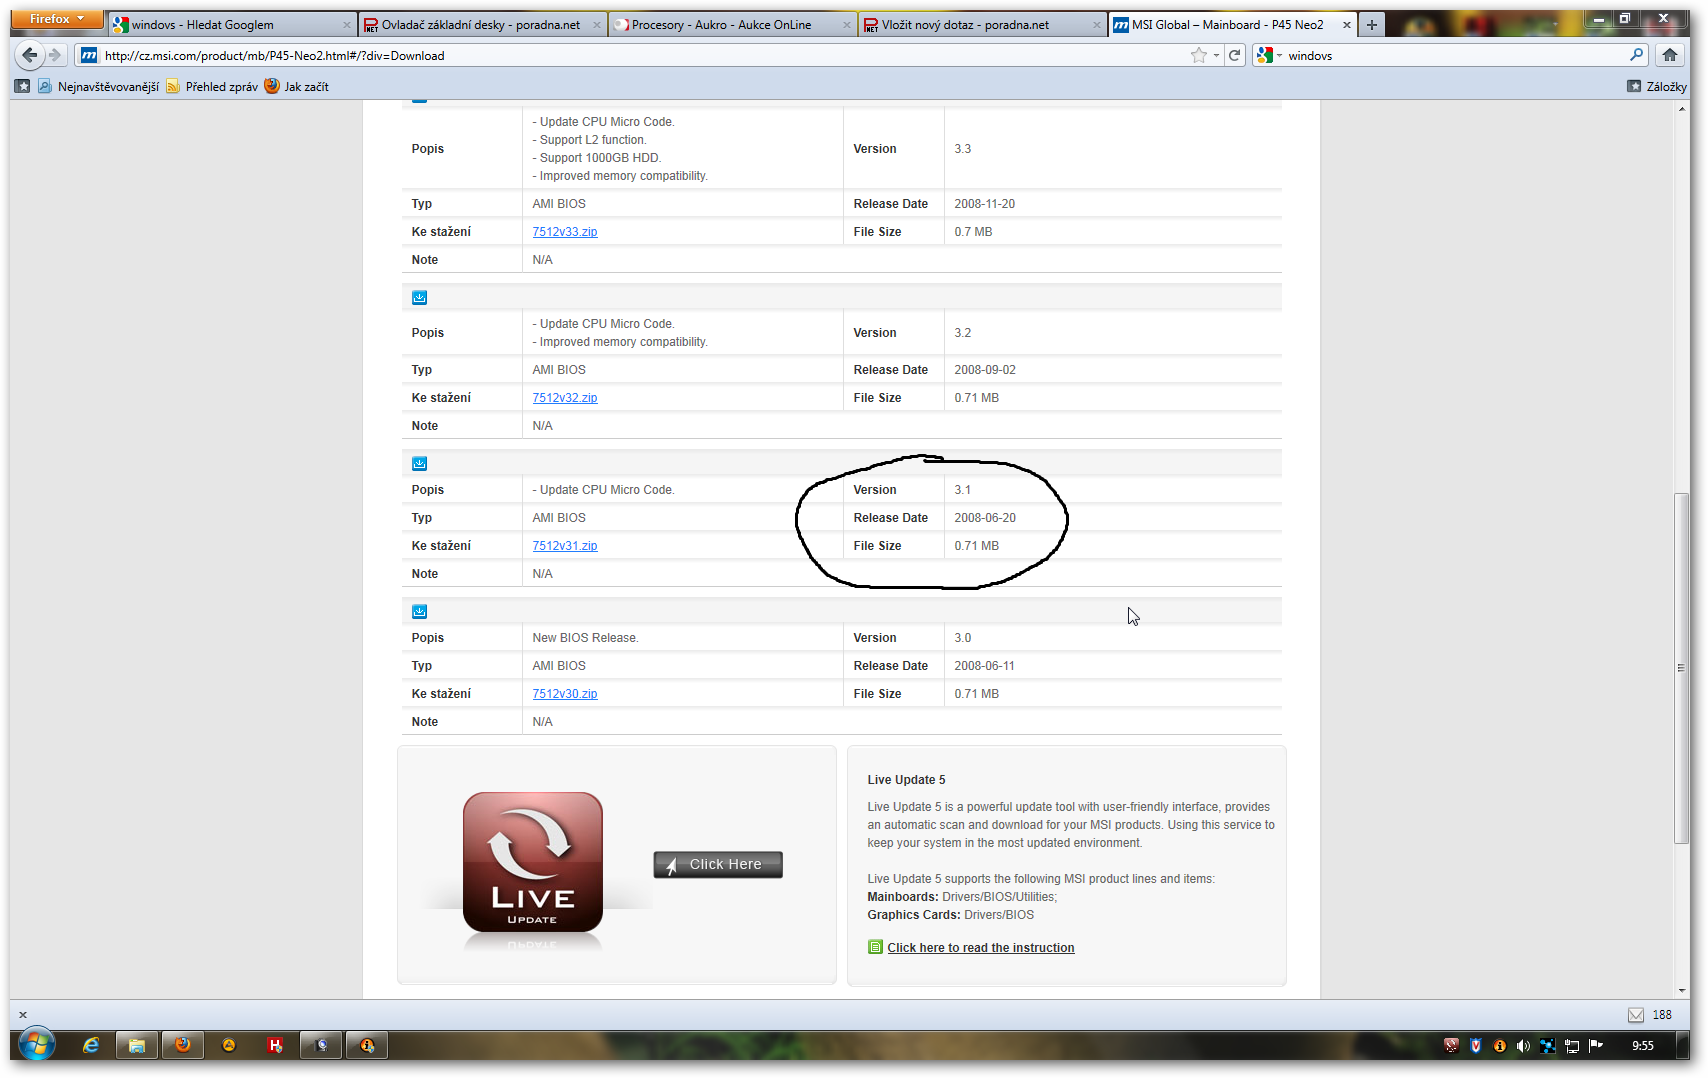Download the 7512v31.zip BIOS file

[x=564, y=546]
